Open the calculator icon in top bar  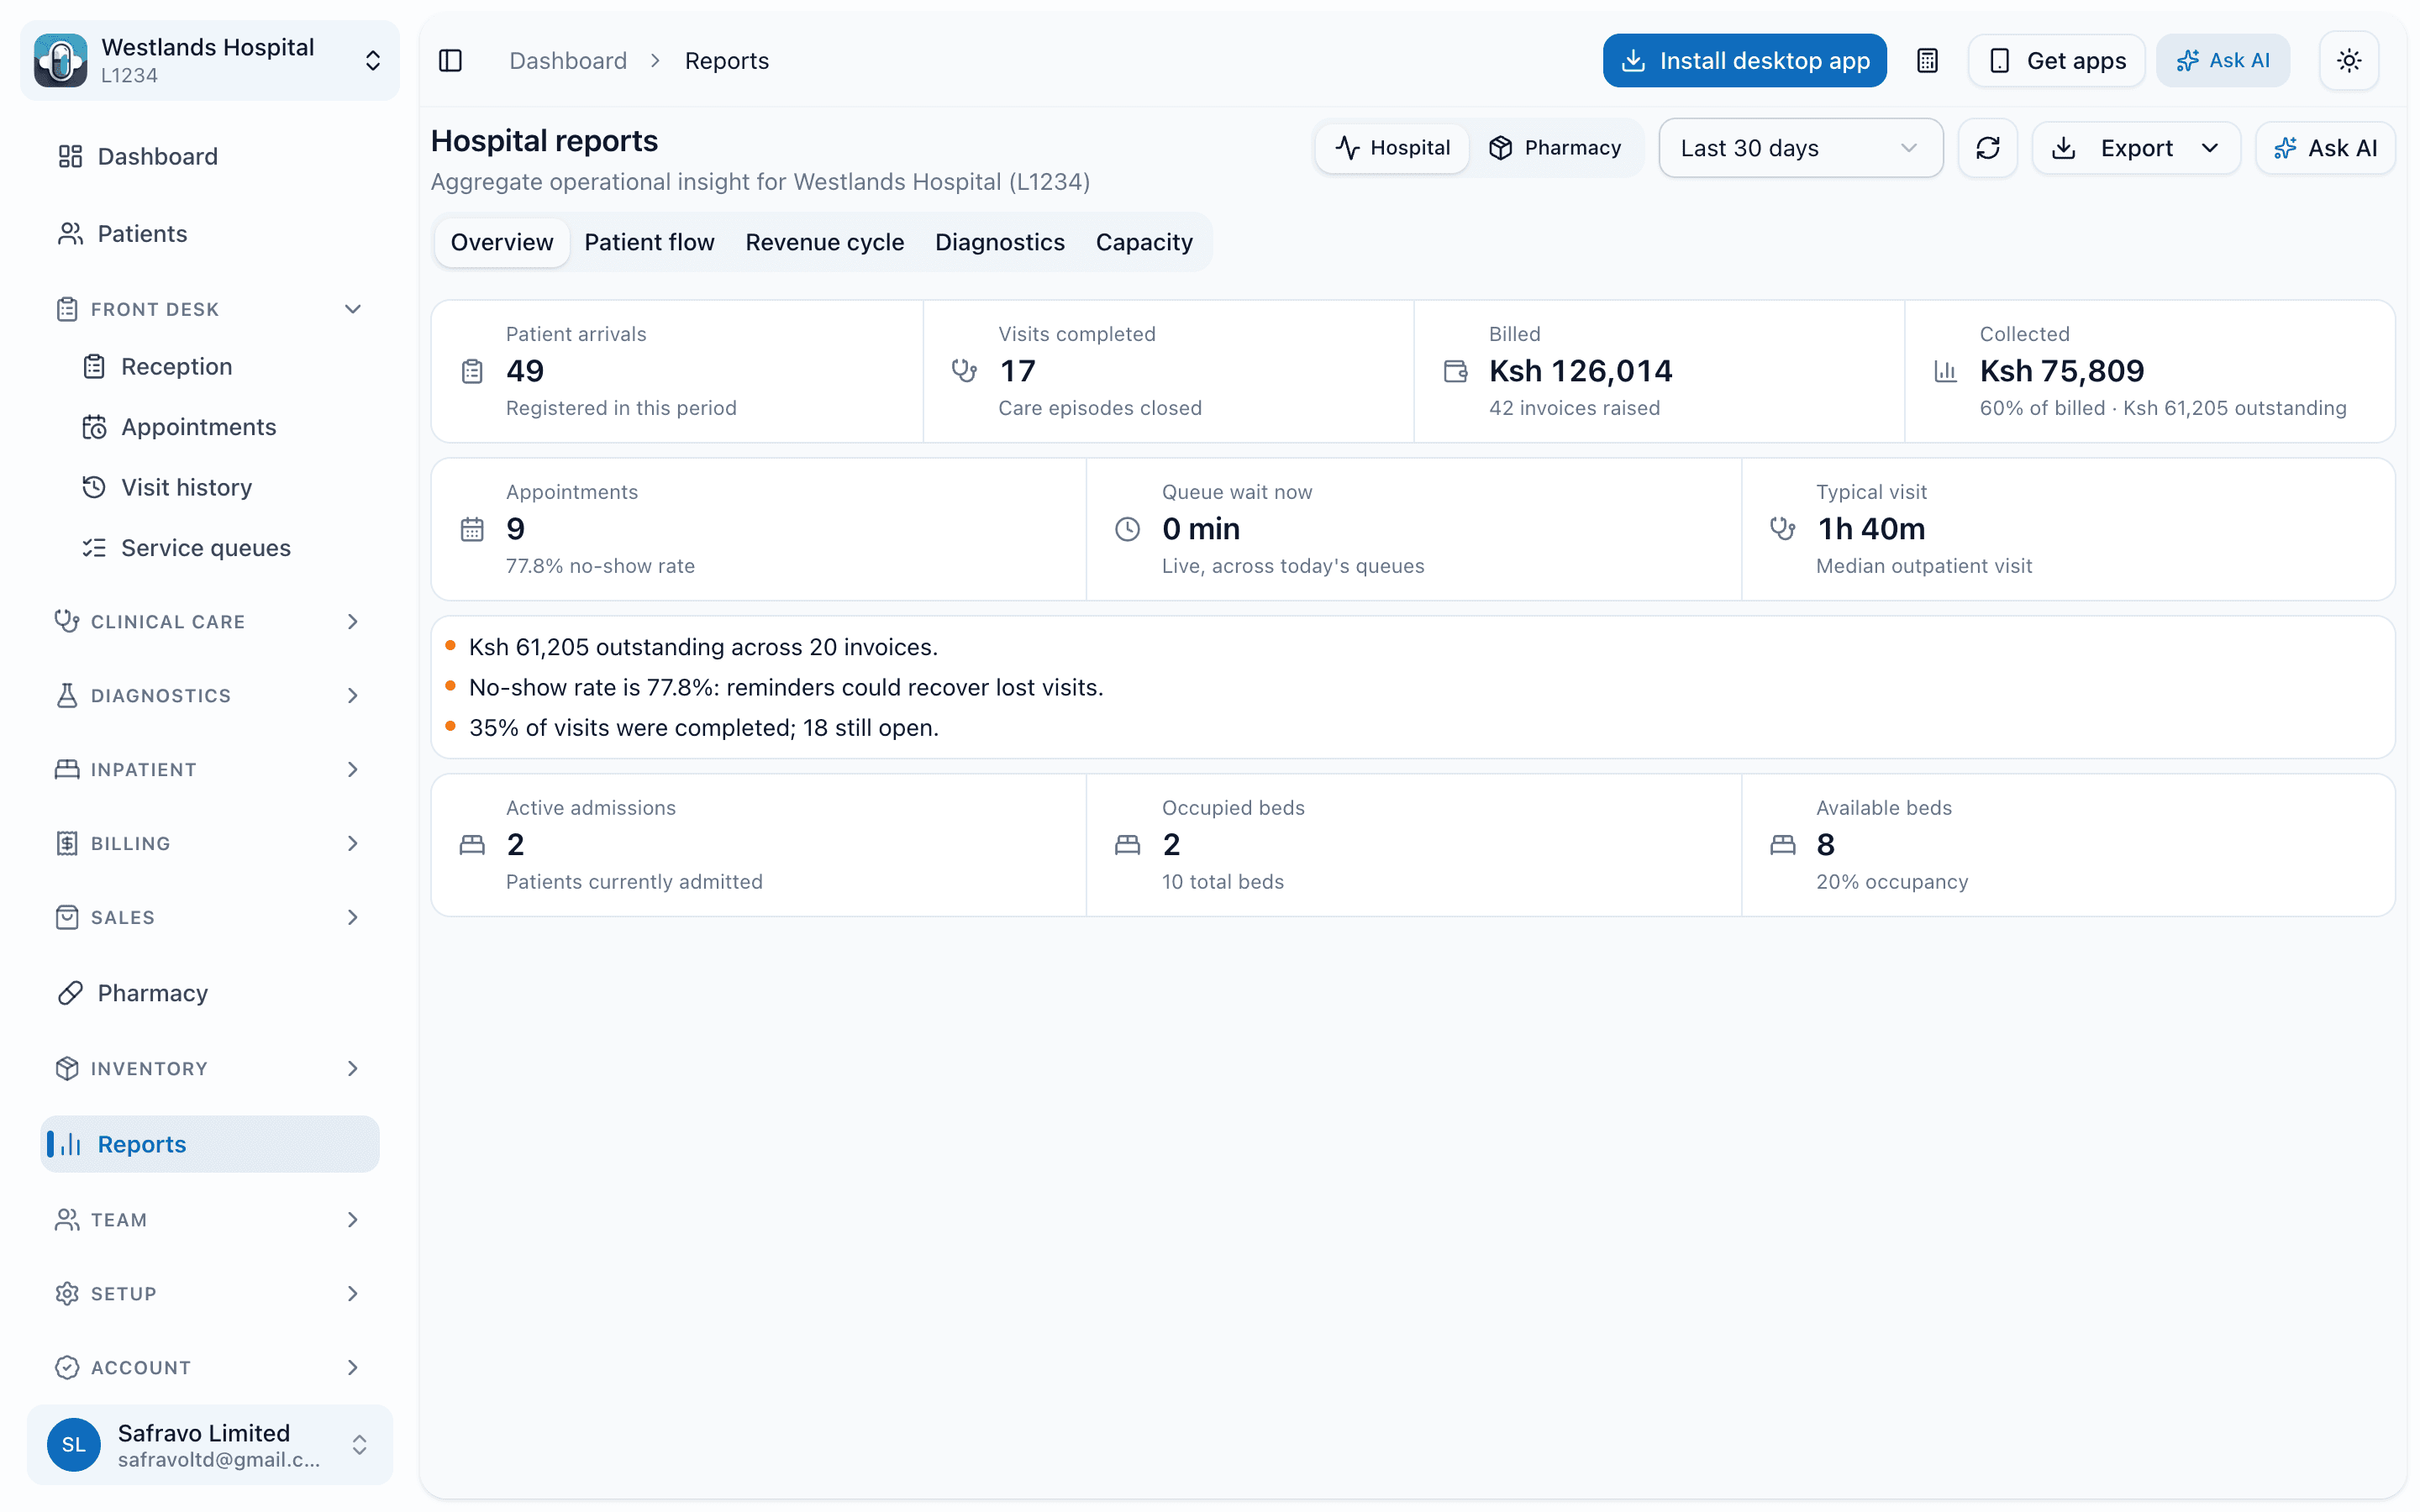click(x=1927, y=61)
